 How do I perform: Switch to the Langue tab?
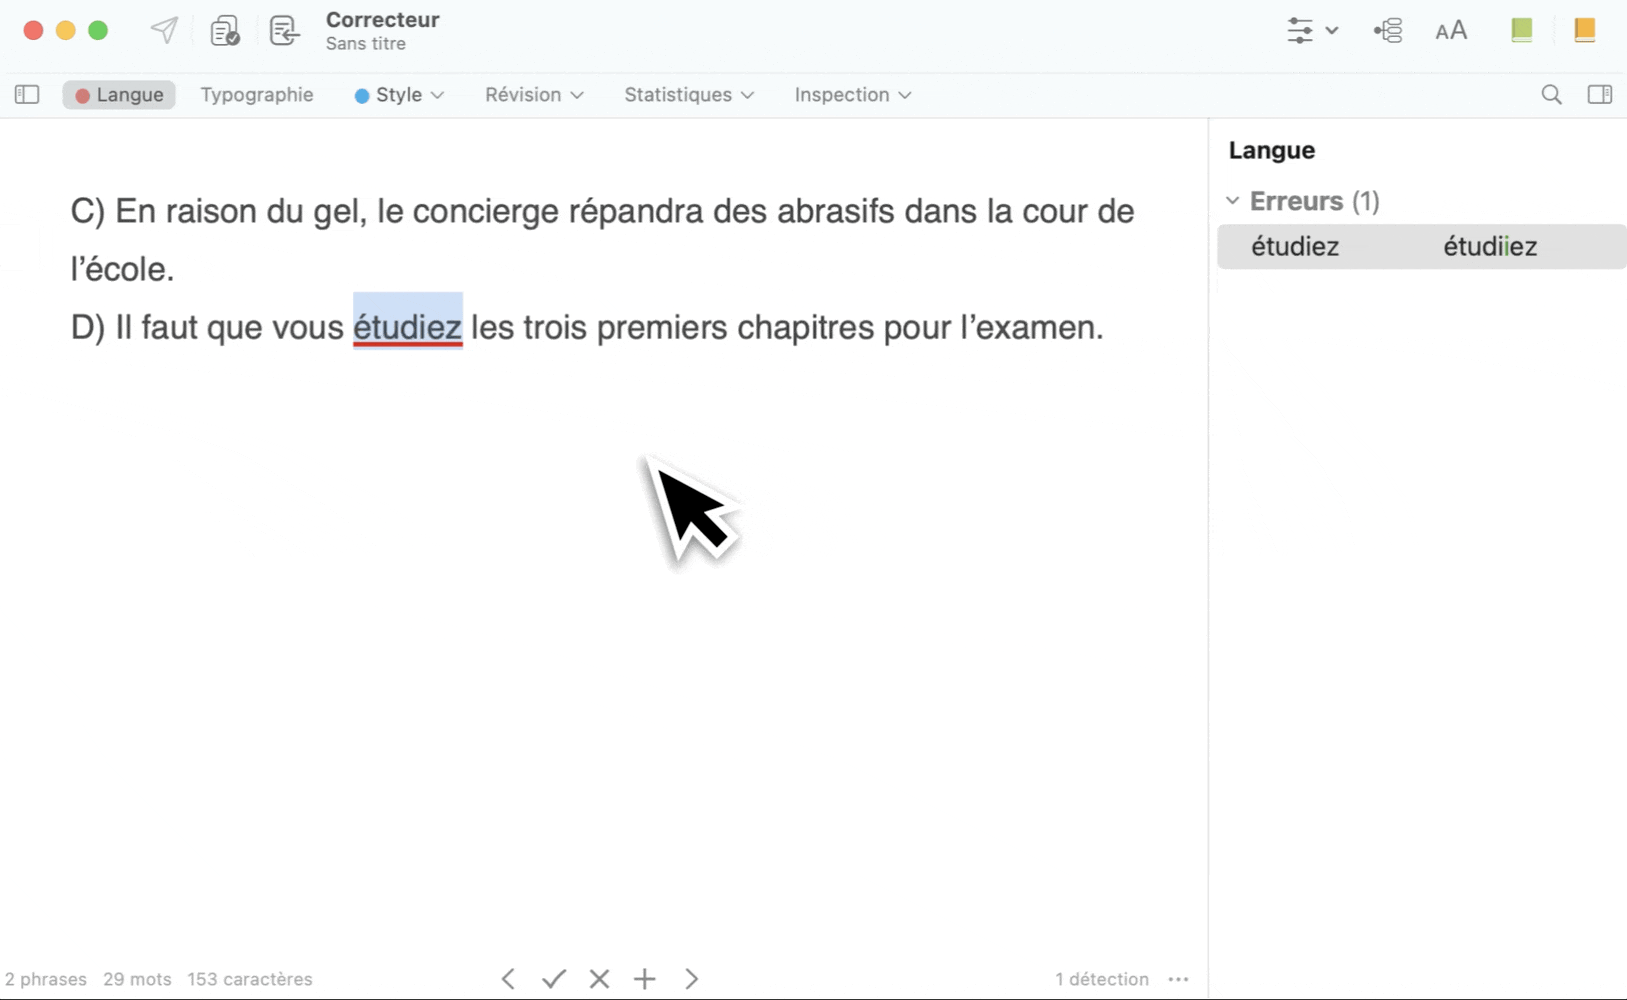tap(119, 95)
